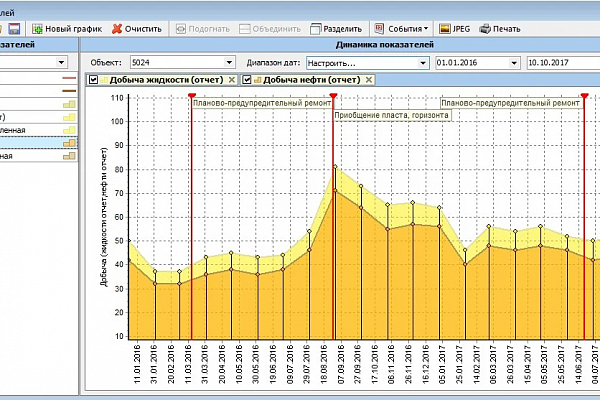Click the printer icon
This screenshot has height=400, width=600.
tap(485, 29)
